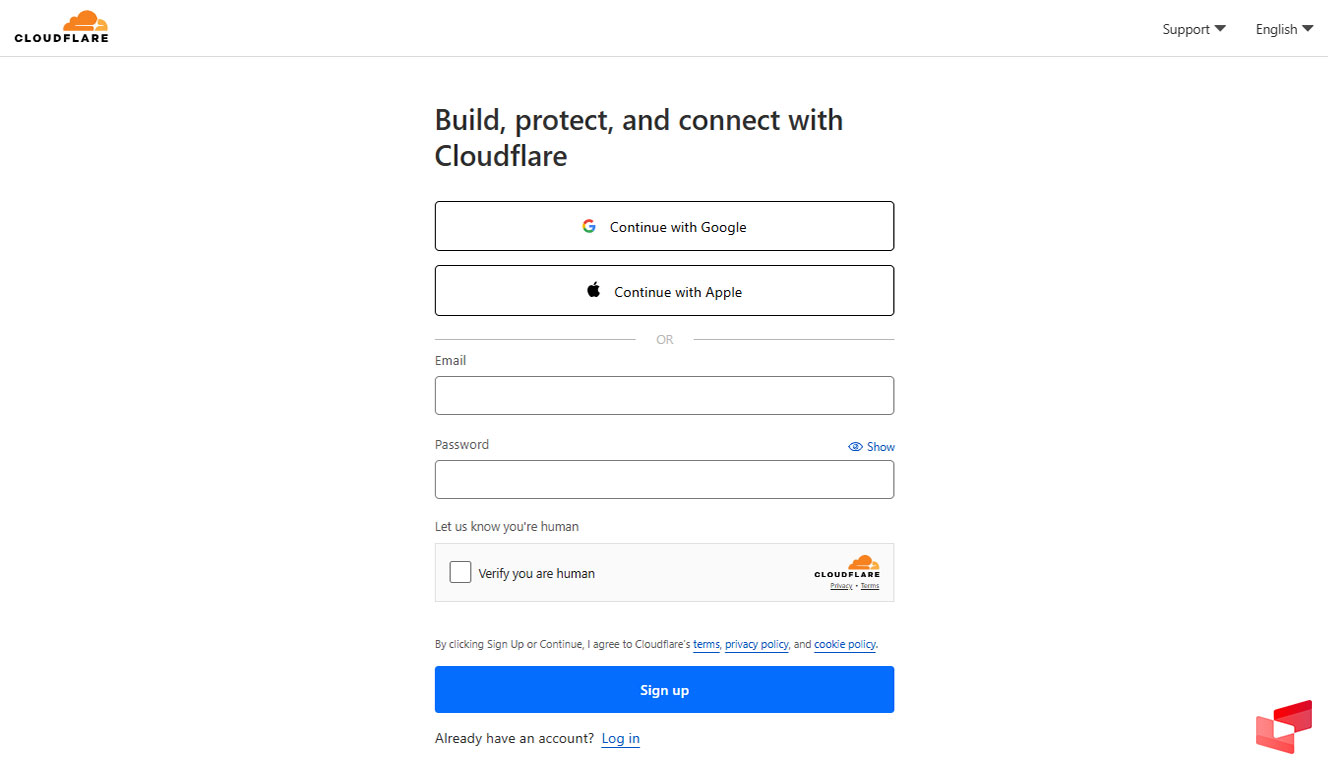Click the eye icon beside Show
1328x768 pixels.
(x=855, y=447)
